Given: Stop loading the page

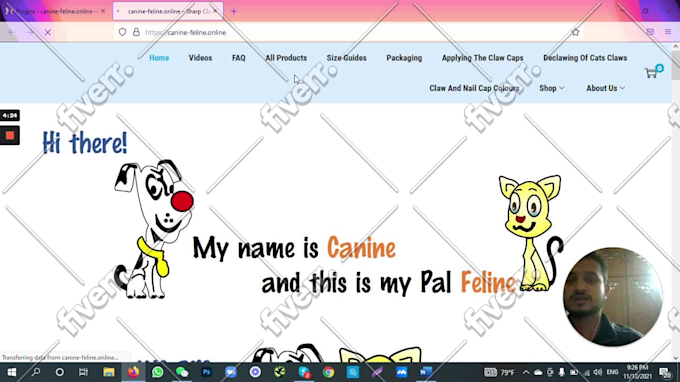Looking at the screenshot, I should pos(48,32).
